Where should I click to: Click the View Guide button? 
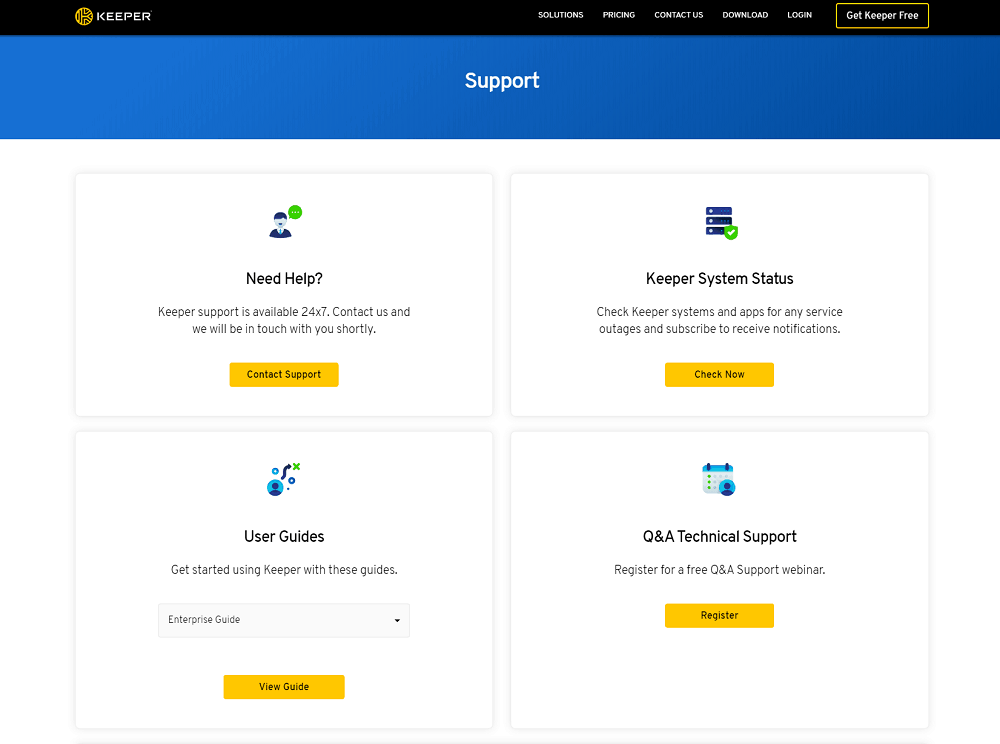284,687
